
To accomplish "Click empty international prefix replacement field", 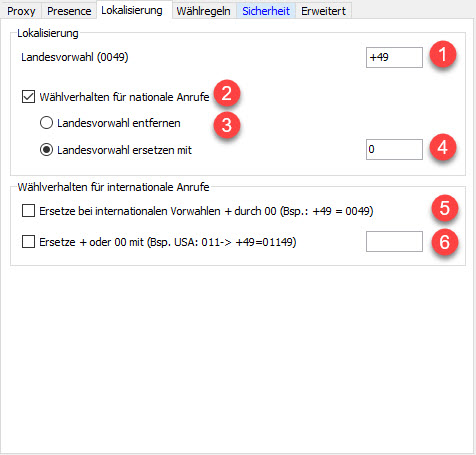I will coord(394,241).
